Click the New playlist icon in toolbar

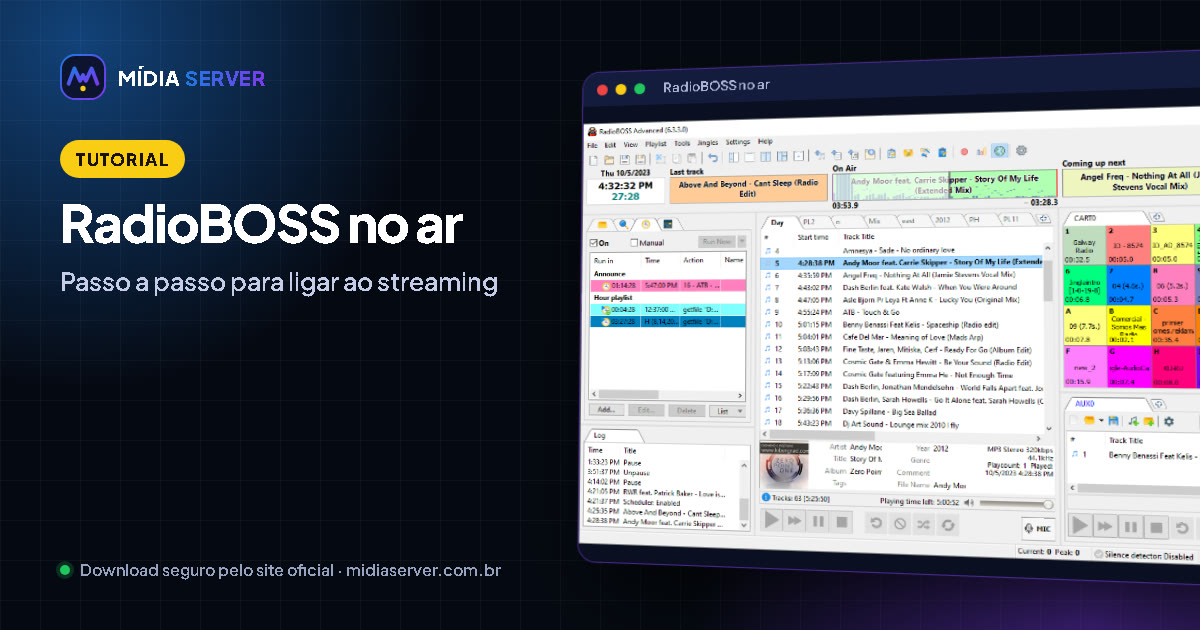(593, 158)
